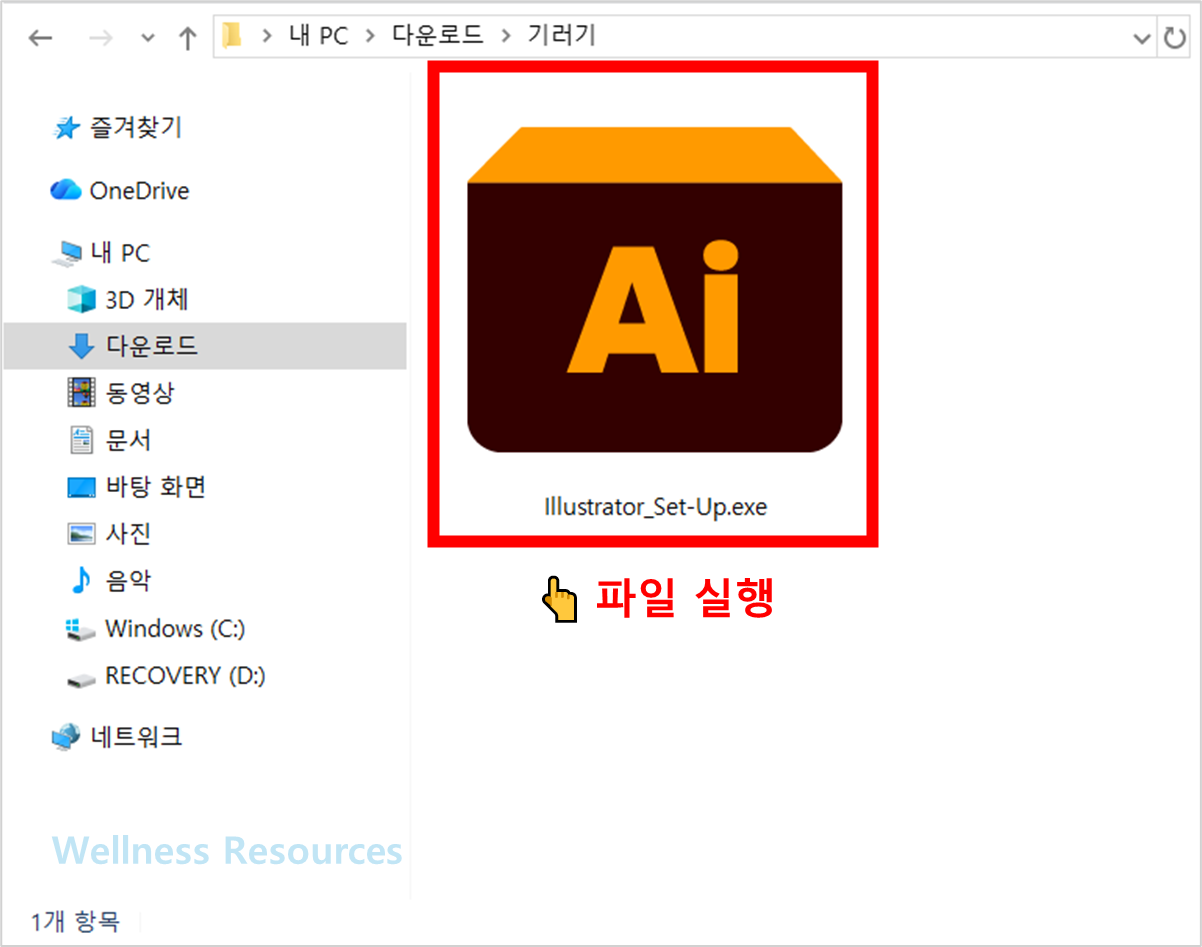Viewport: 1202px width, 947px height.
Task: Open OneDrive in the navigation pane
Action: pyautogui.click(x=139, y=190)
